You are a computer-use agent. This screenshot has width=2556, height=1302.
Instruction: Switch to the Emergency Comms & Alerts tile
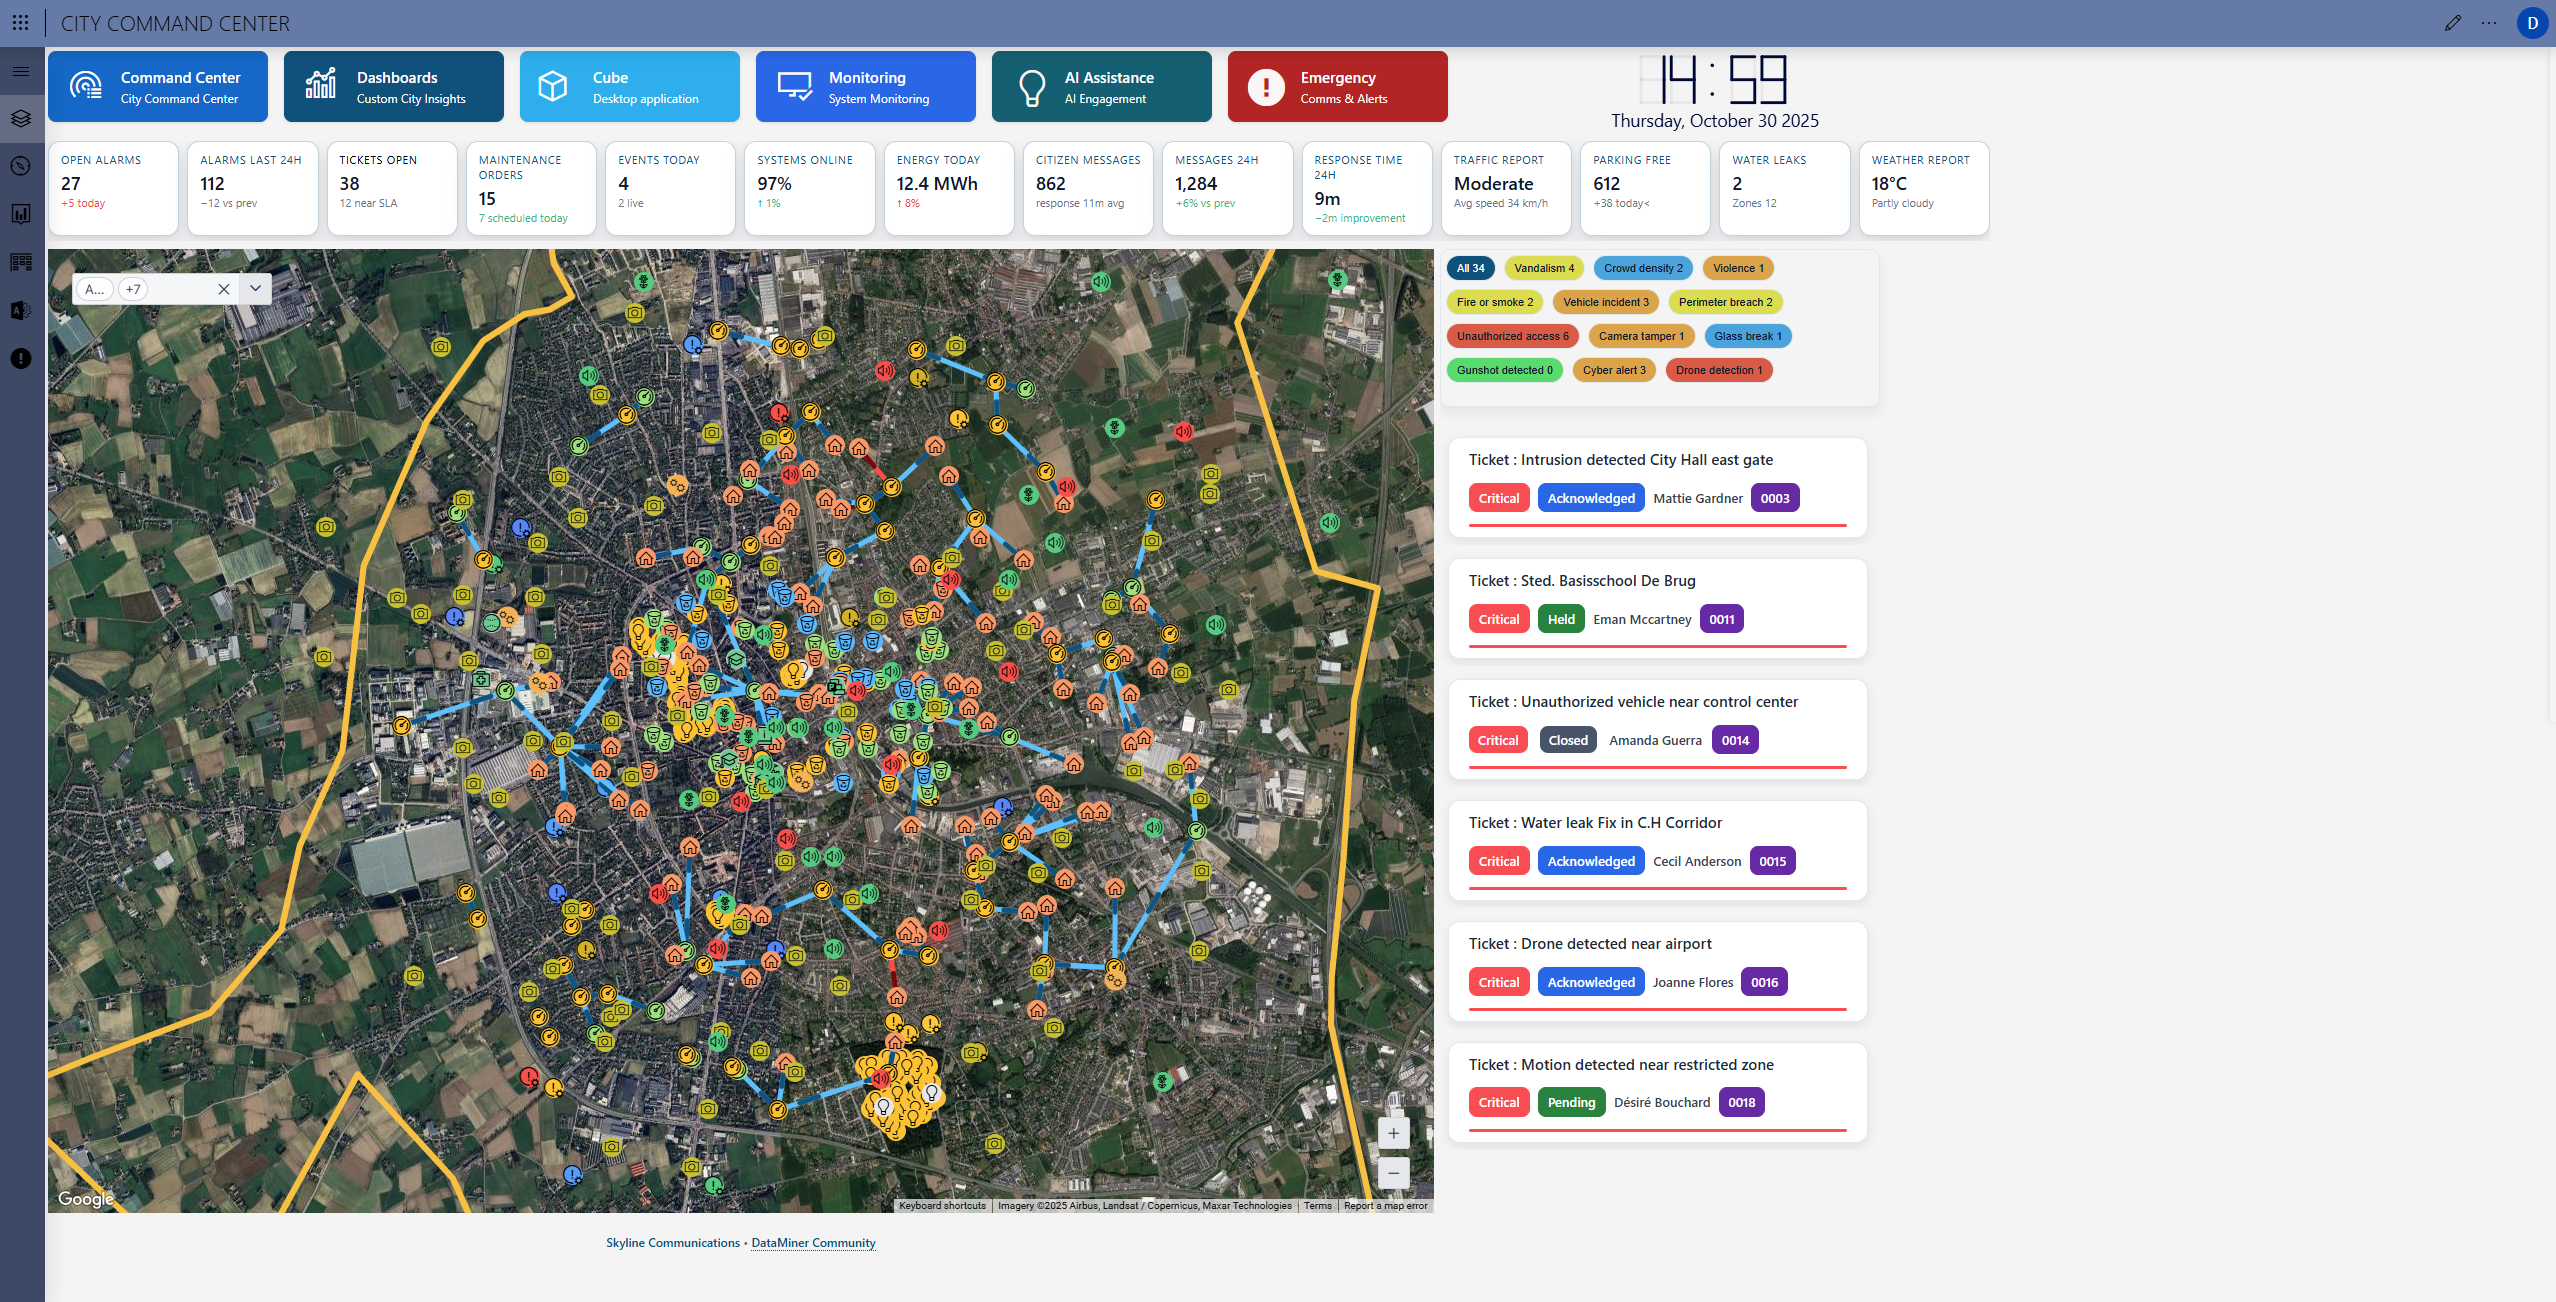(x=1337, y=87)
